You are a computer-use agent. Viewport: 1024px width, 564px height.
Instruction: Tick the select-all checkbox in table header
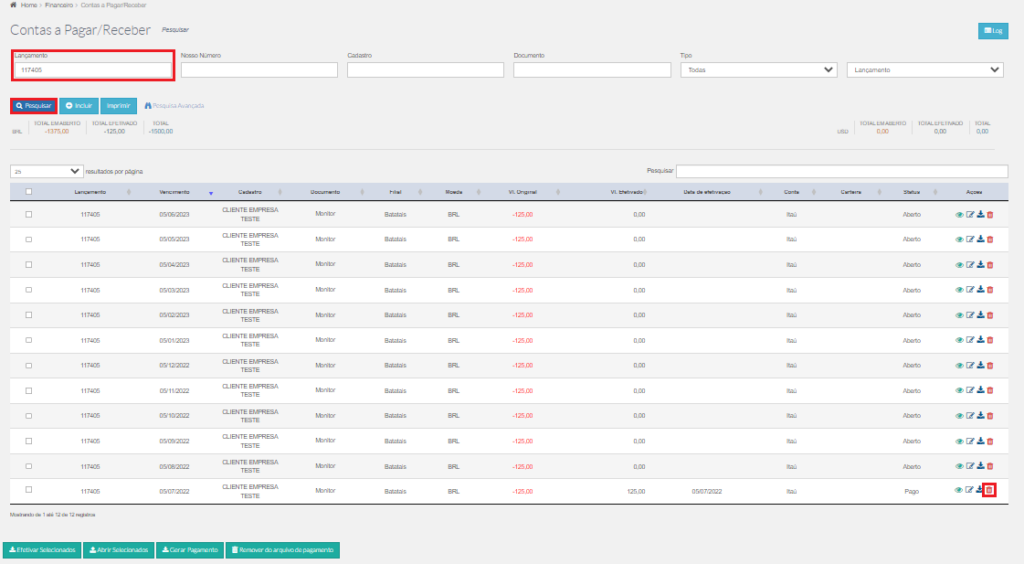[29, 192]
